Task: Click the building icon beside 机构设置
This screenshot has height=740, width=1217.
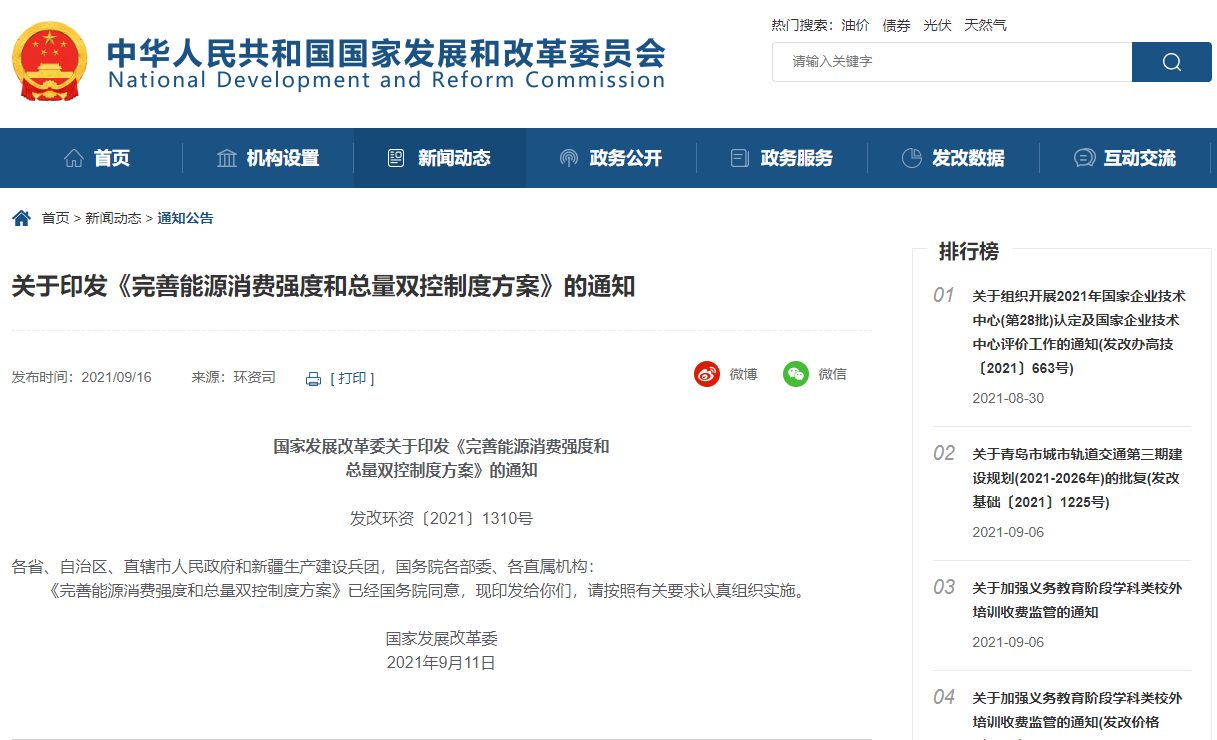Action: coord(227,158)
